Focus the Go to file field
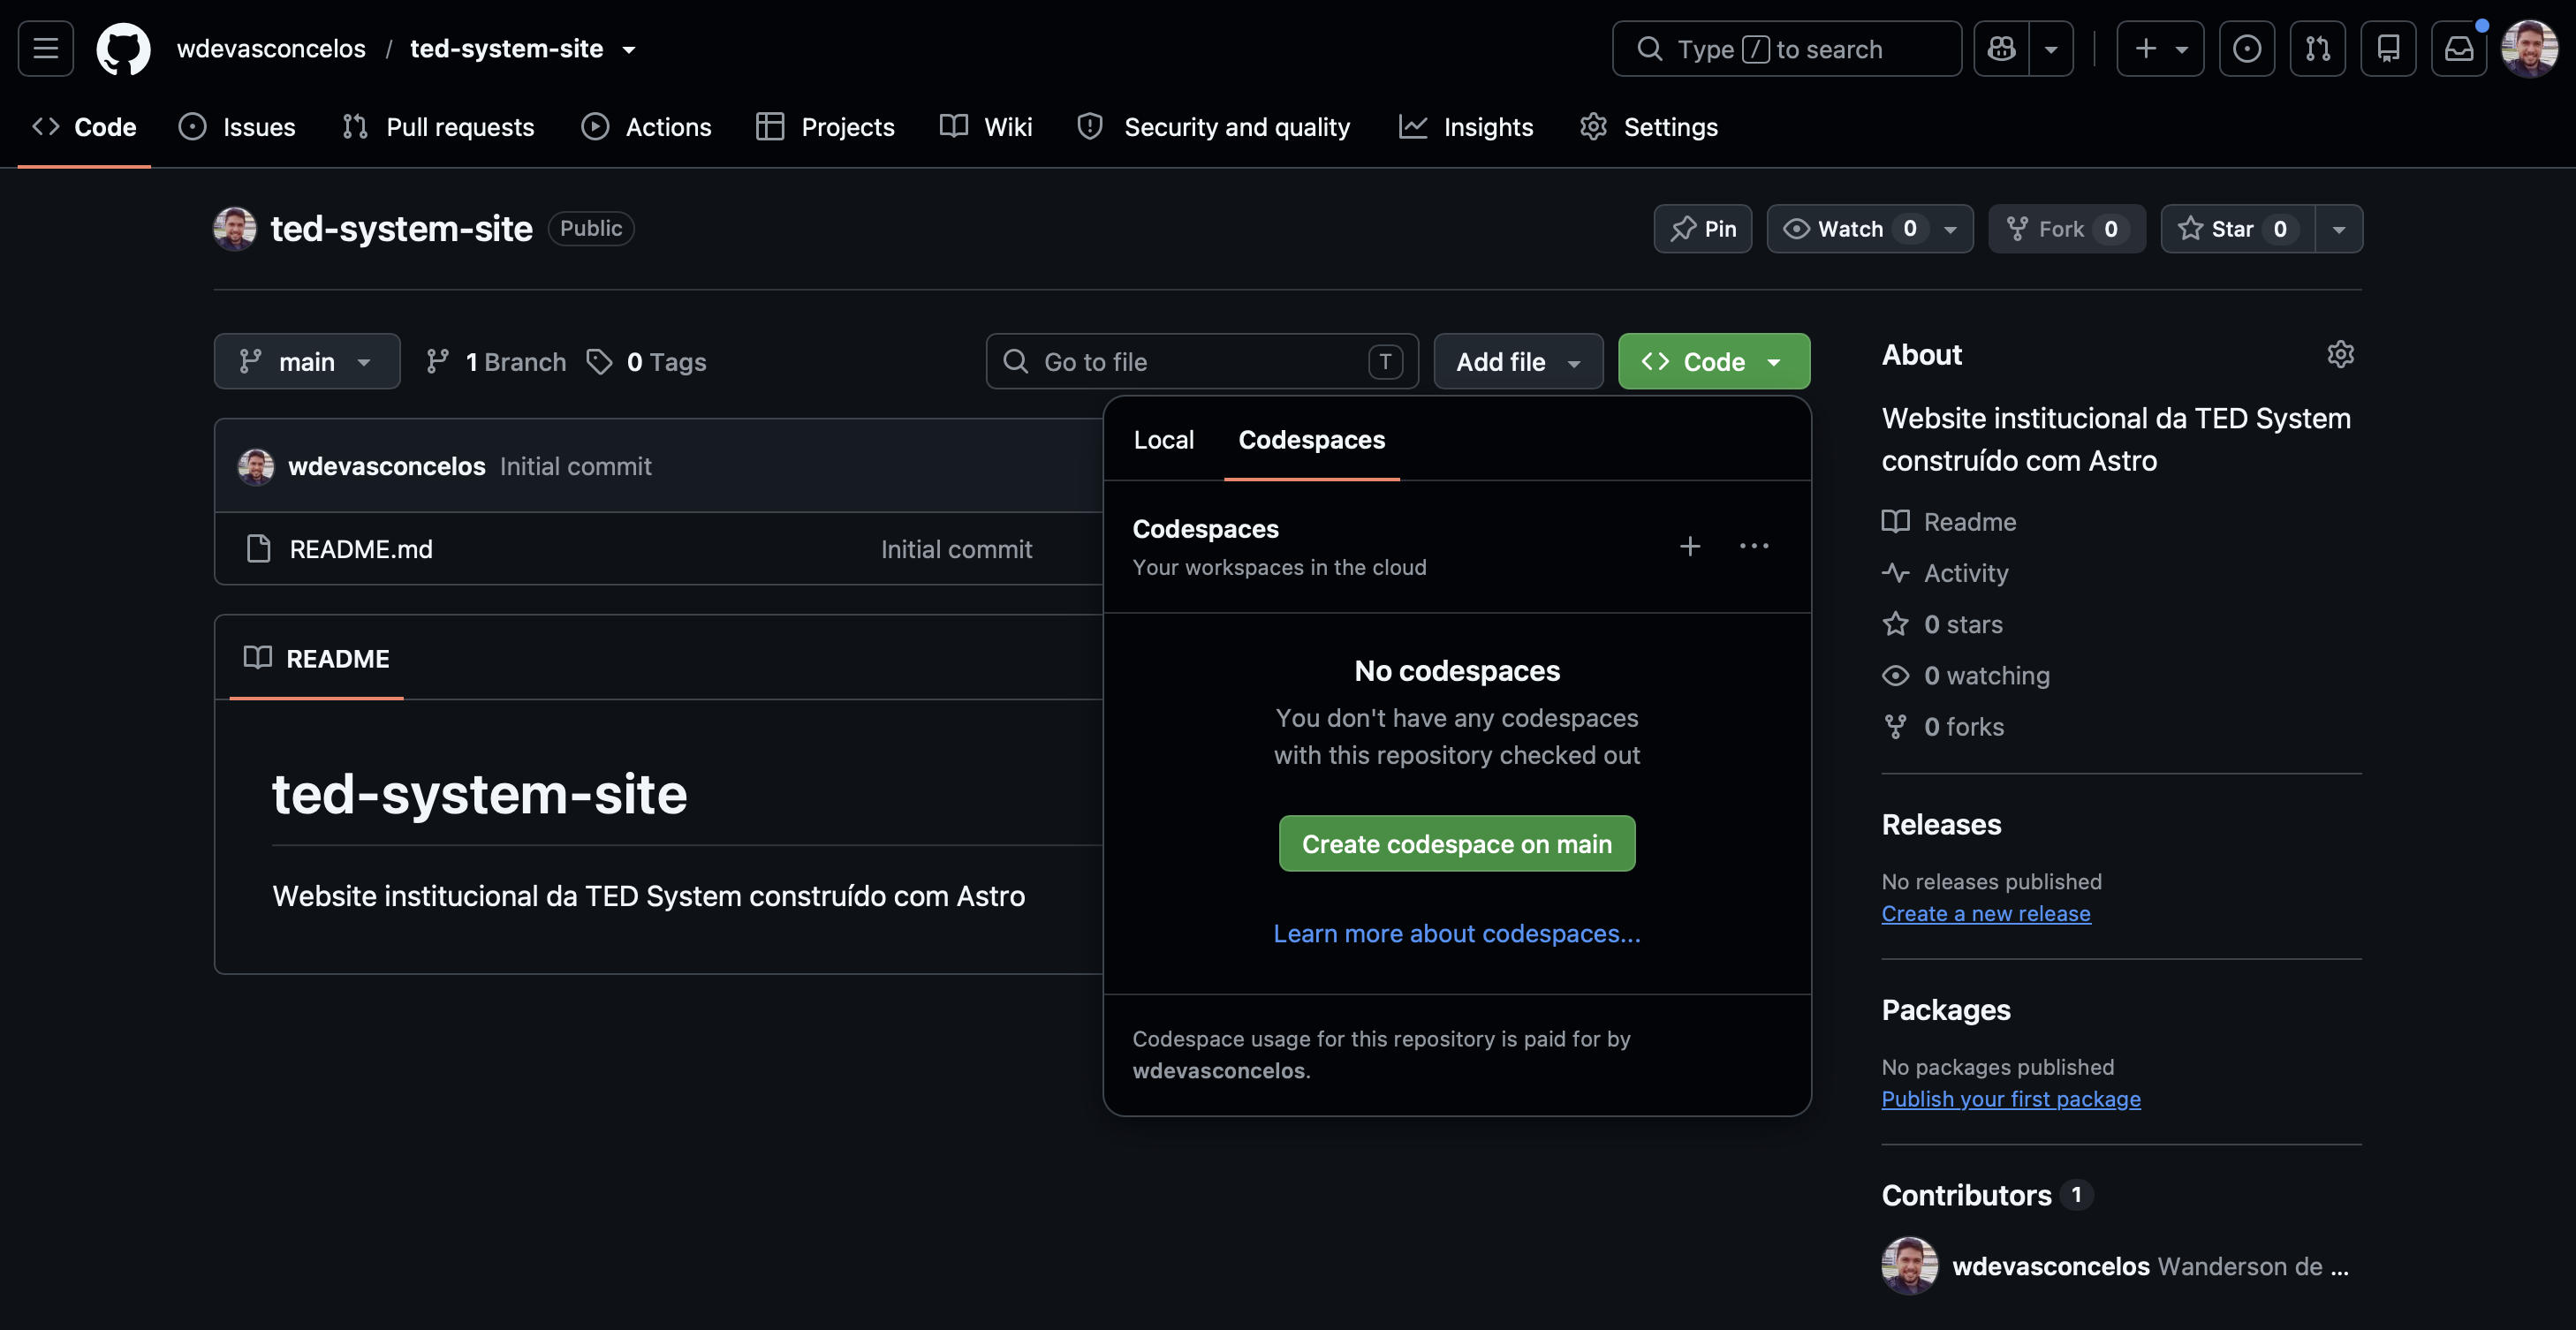This screenshot has width=2576, height=1330. (1202, 361)
